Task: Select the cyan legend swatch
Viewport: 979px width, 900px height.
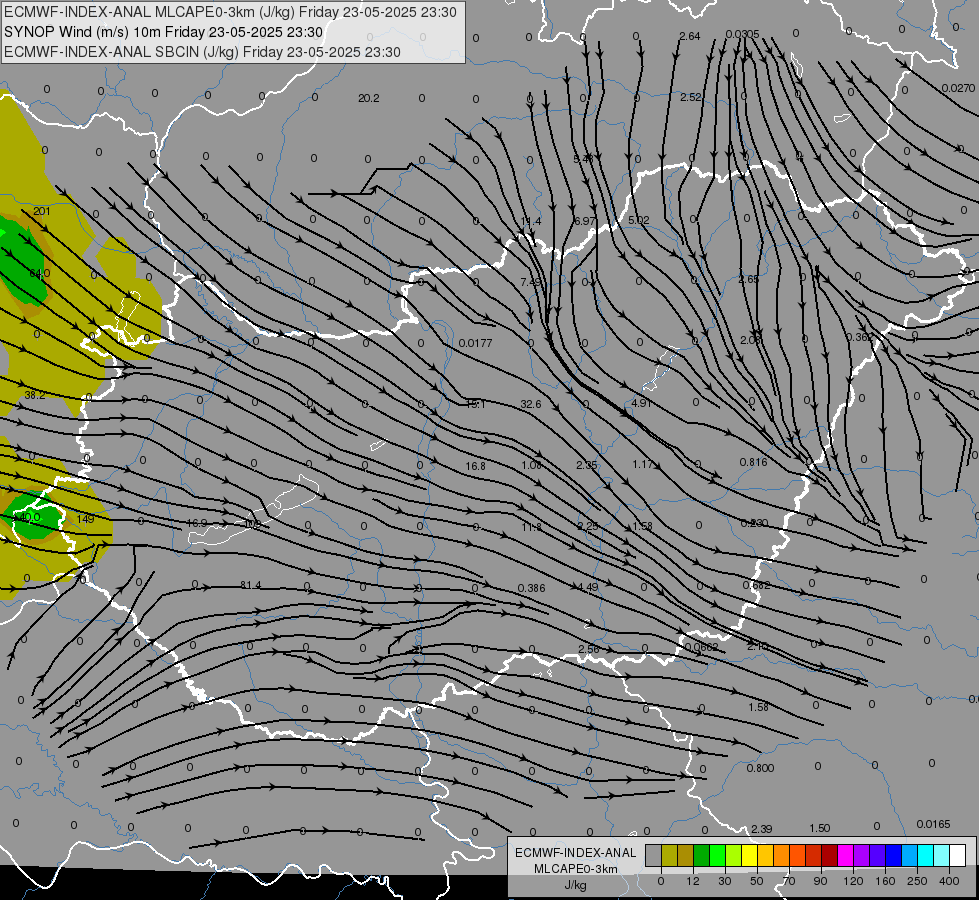Action: [925, 856]
